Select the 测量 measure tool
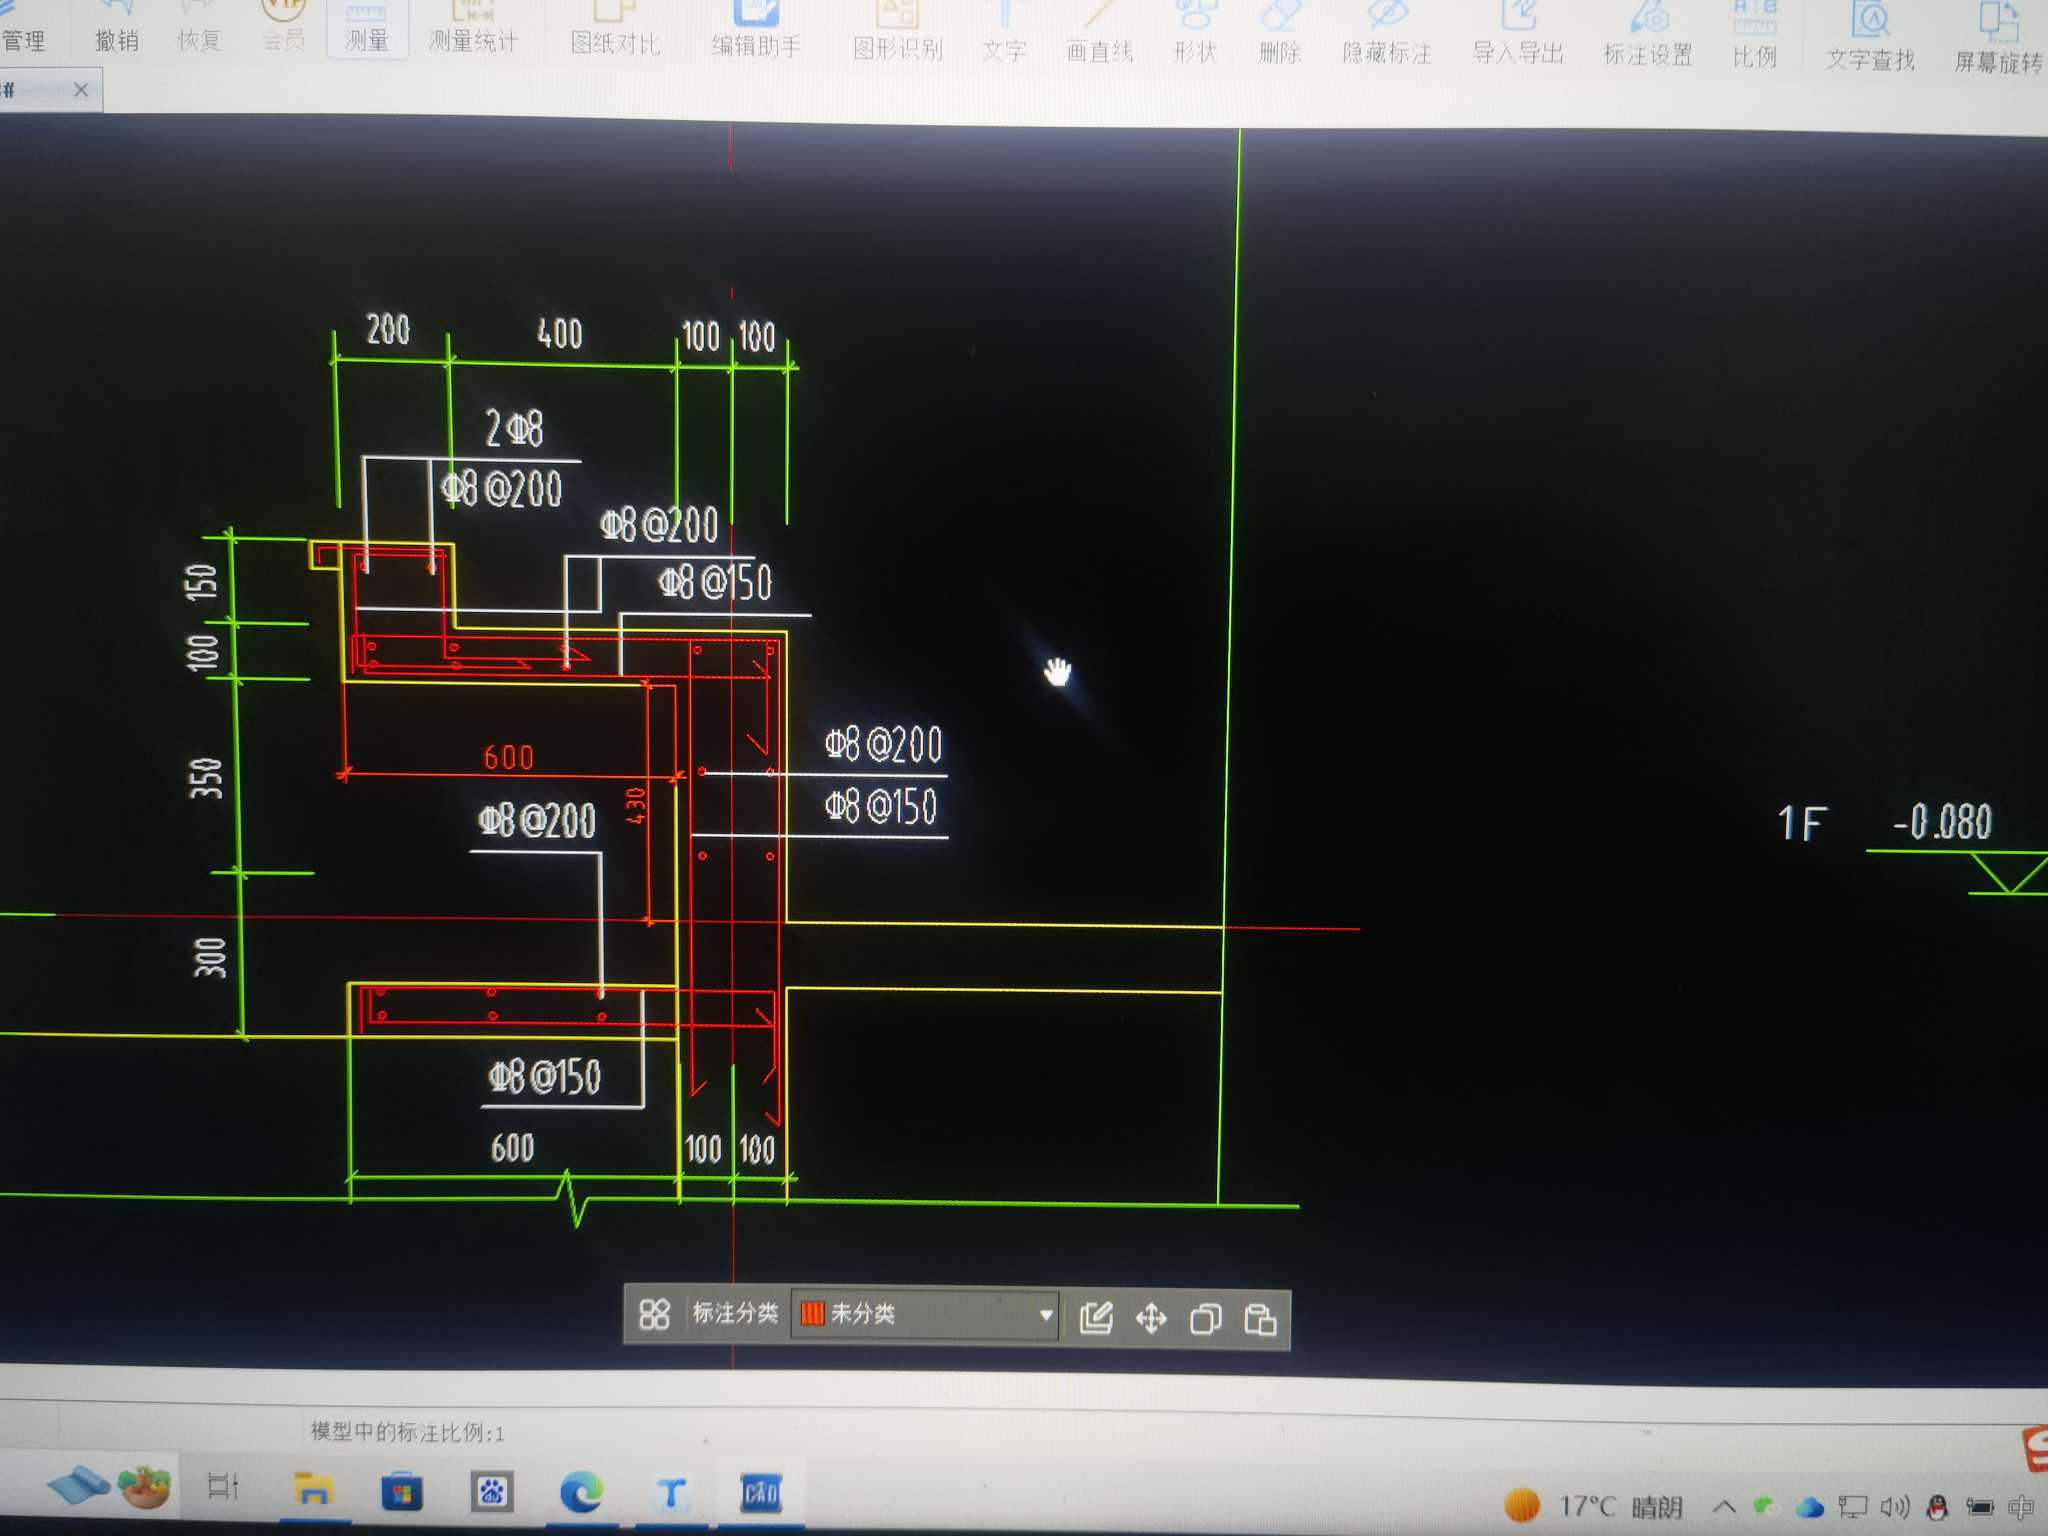The image size is (2048, 1536). click(x=366, y=28)
